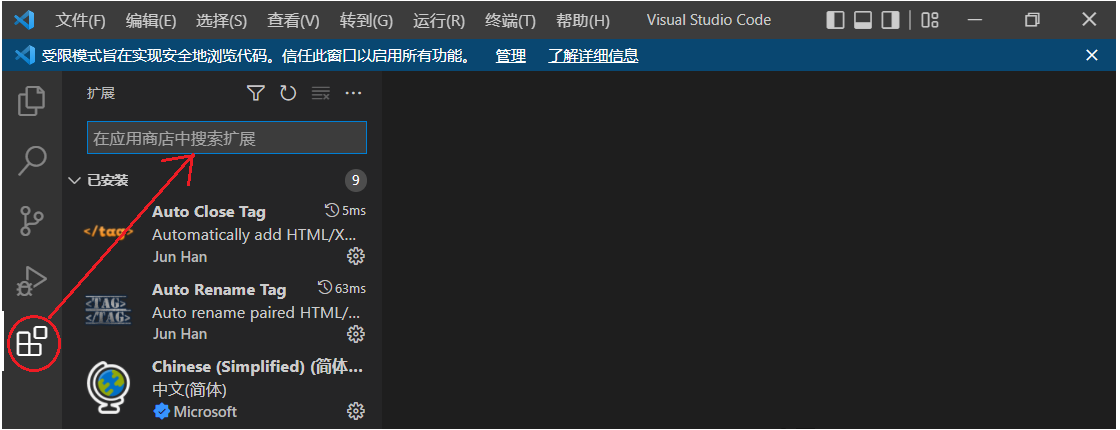Open the Search view in activity bar

[31, 161]
